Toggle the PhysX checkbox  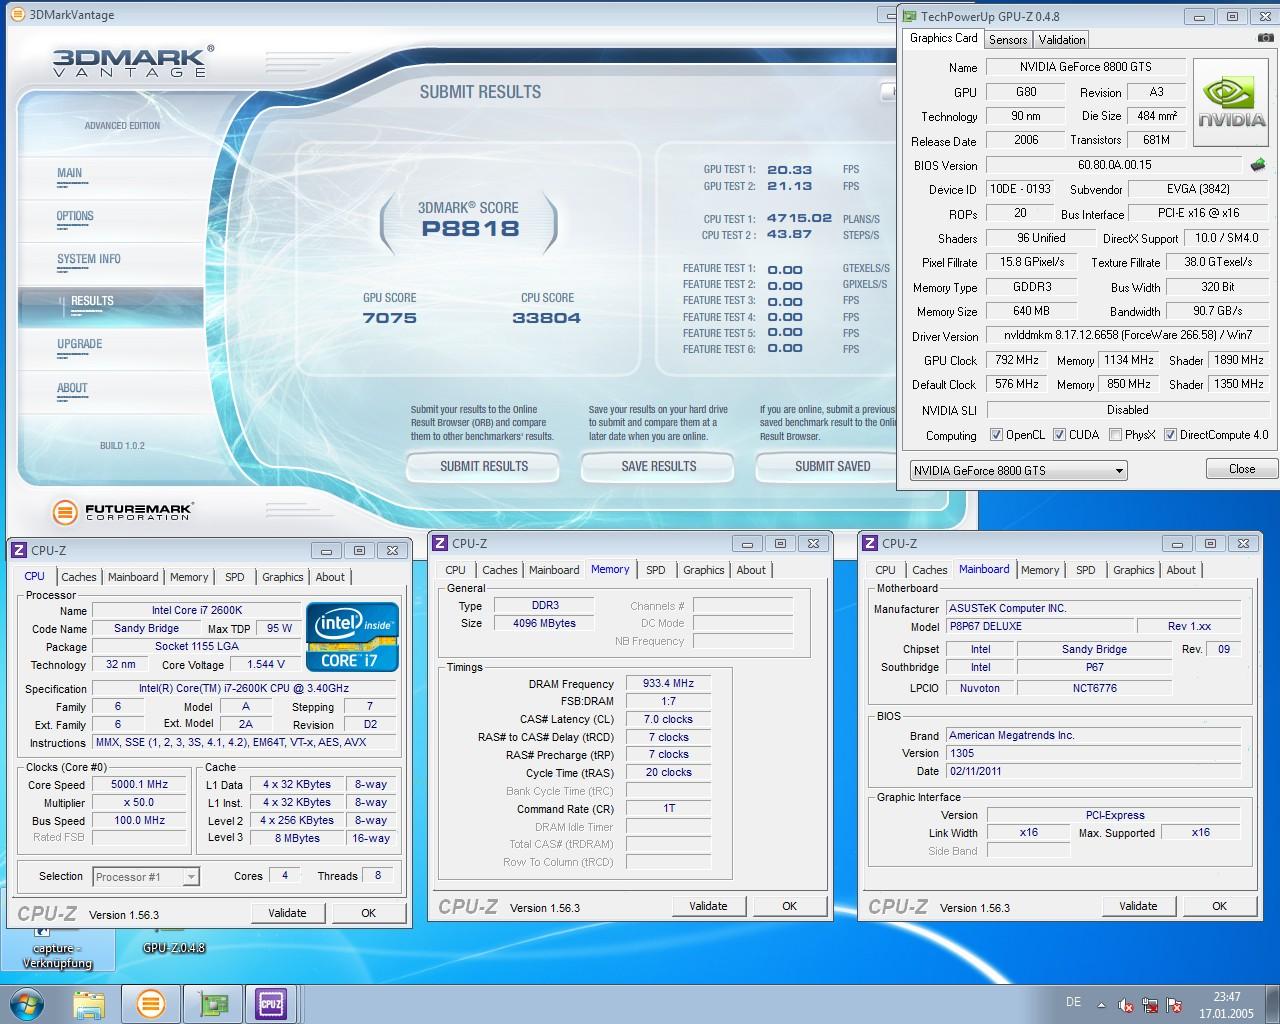click(1115, 435)
